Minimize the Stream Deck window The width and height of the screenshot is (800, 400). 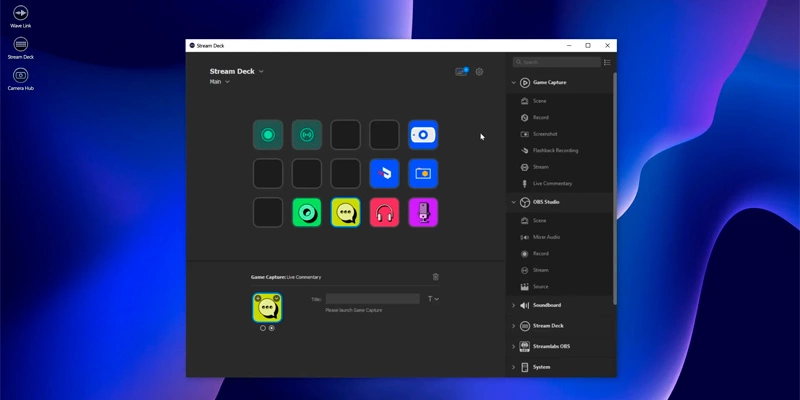tap(569, 45)
